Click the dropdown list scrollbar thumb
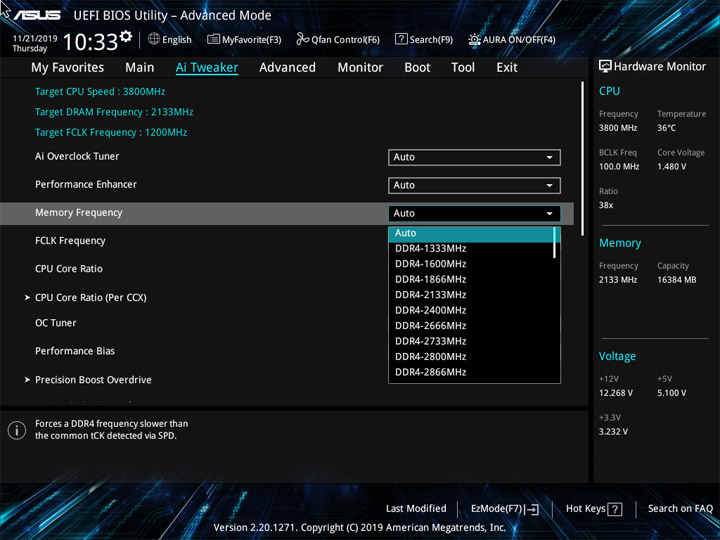This screenshot has height=540, width=720. (x=555, y=242)
